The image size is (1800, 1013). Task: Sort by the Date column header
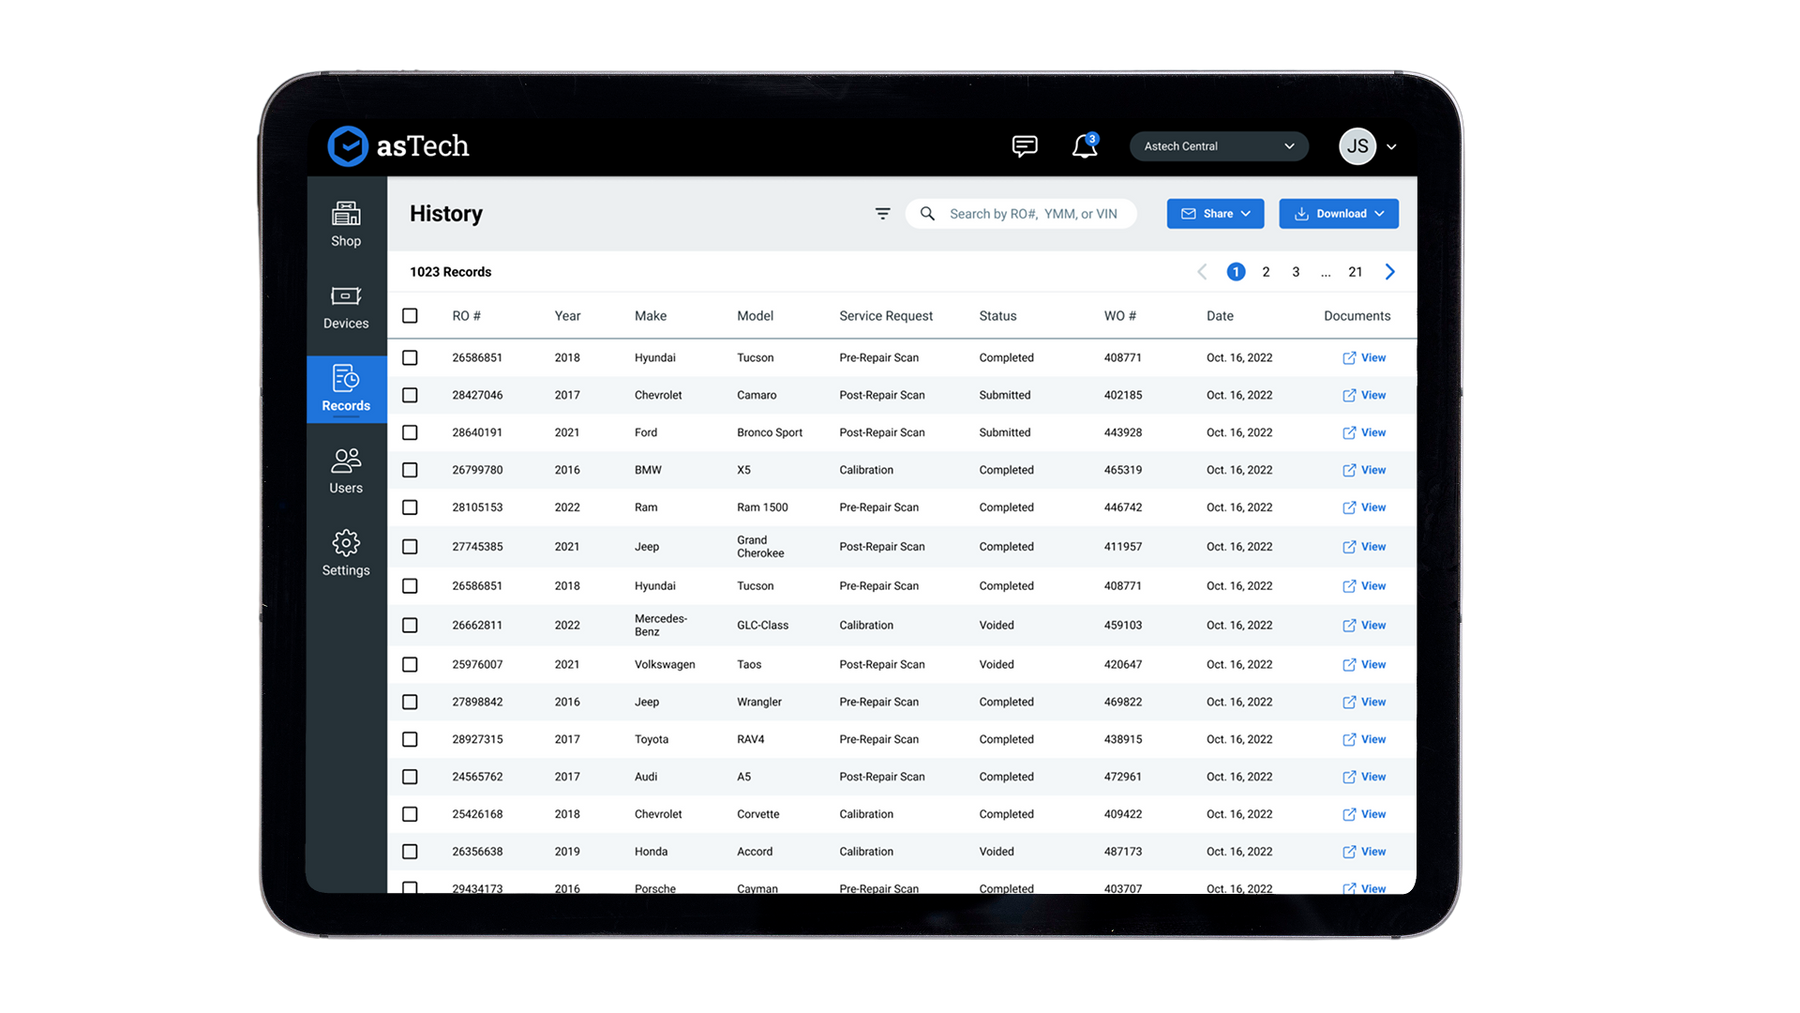1220,316
